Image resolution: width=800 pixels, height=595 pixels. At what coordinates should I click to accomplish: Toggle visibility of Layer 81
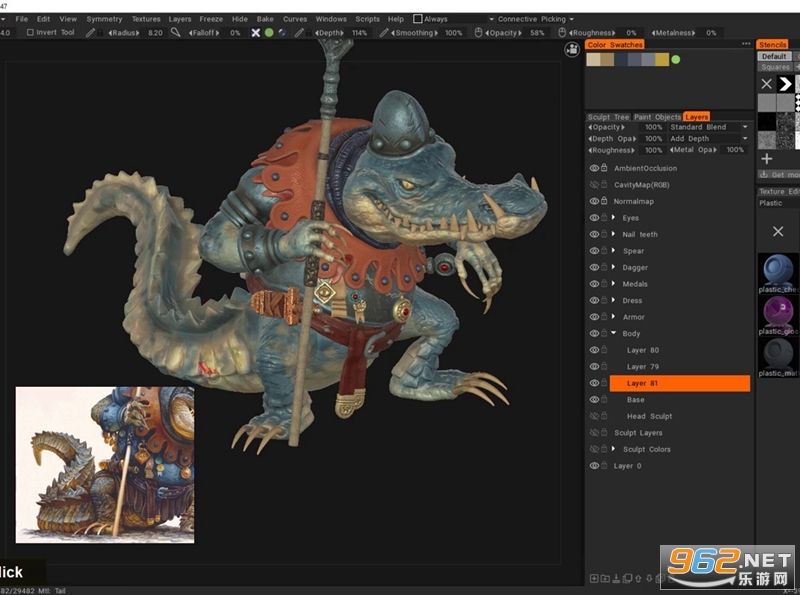click(593, 383)
